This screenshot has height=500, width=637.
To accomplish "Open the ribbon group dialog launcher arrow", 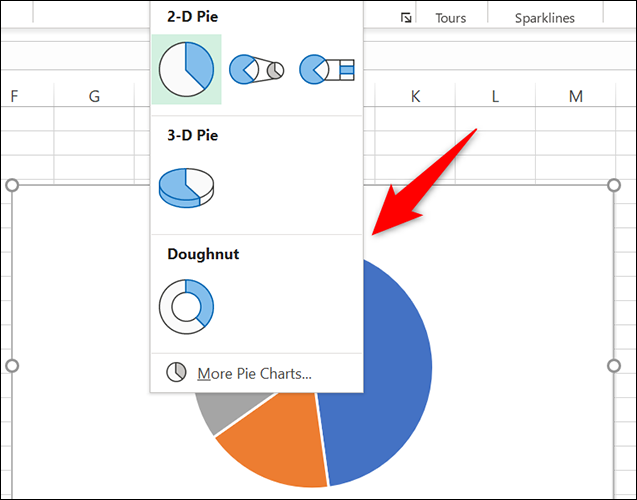I will pyautogui.click(x=406, y=18).
